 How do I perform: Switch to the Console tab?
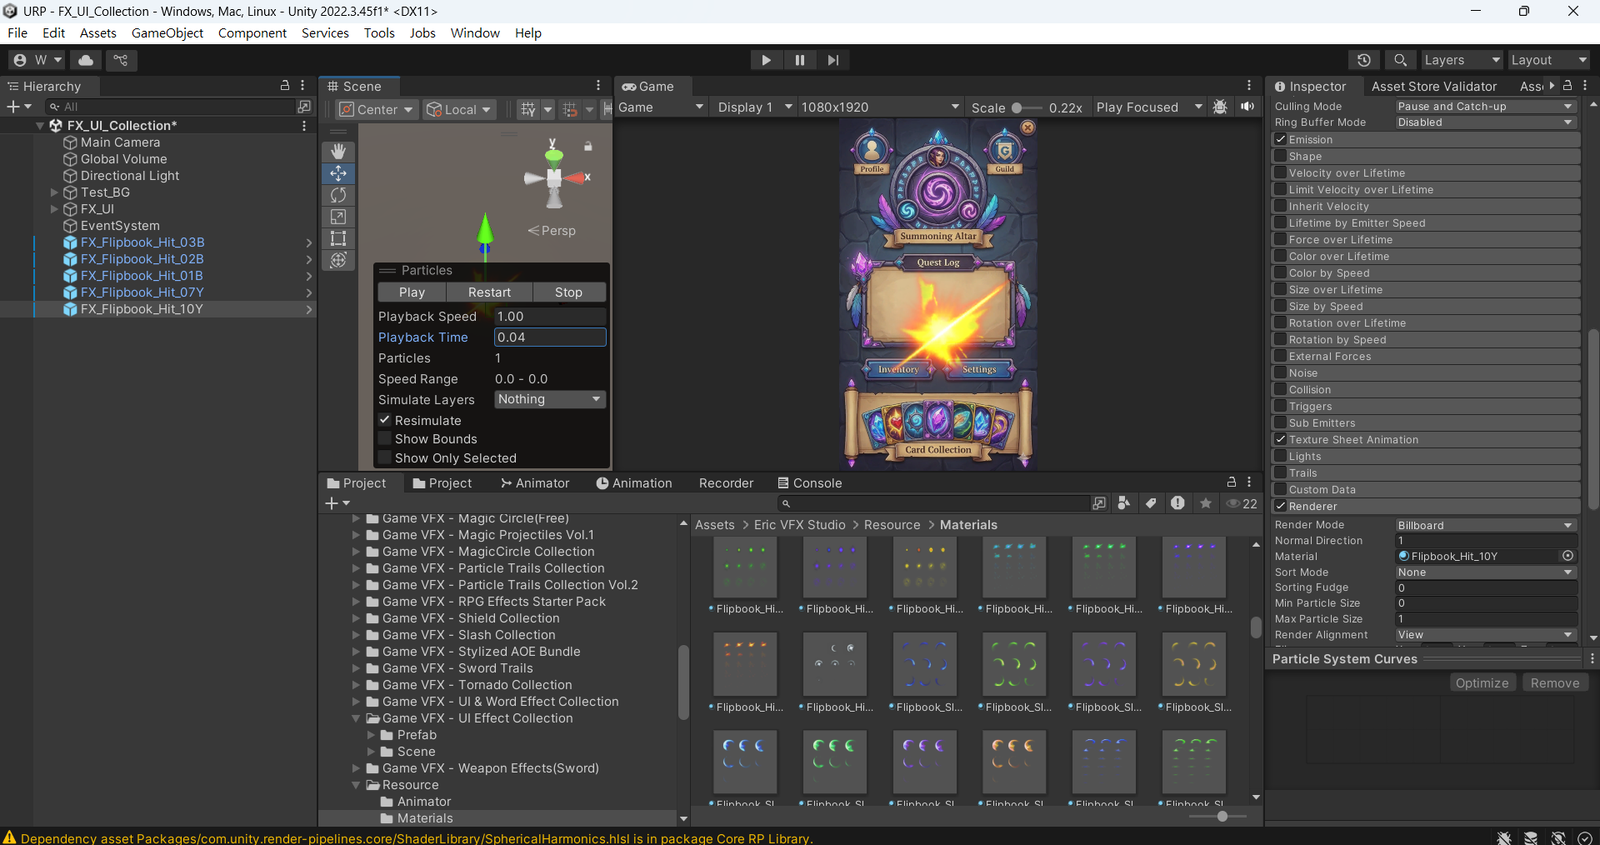[810, 483]
